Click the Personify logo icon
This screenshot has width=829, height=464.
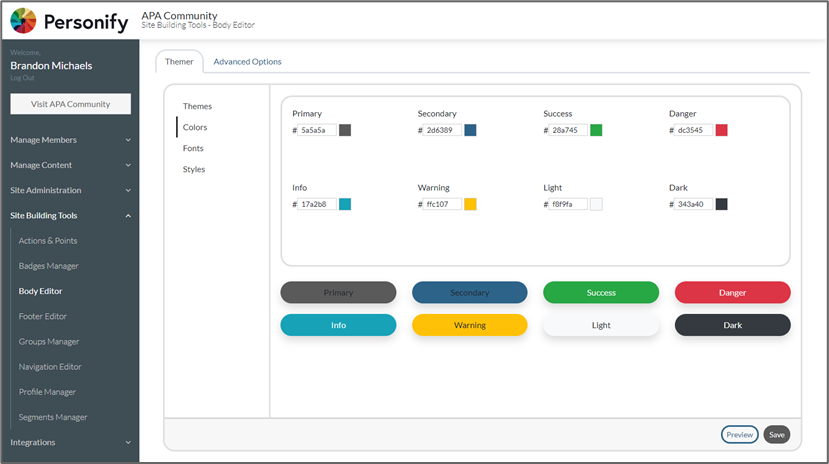[23, 21]
